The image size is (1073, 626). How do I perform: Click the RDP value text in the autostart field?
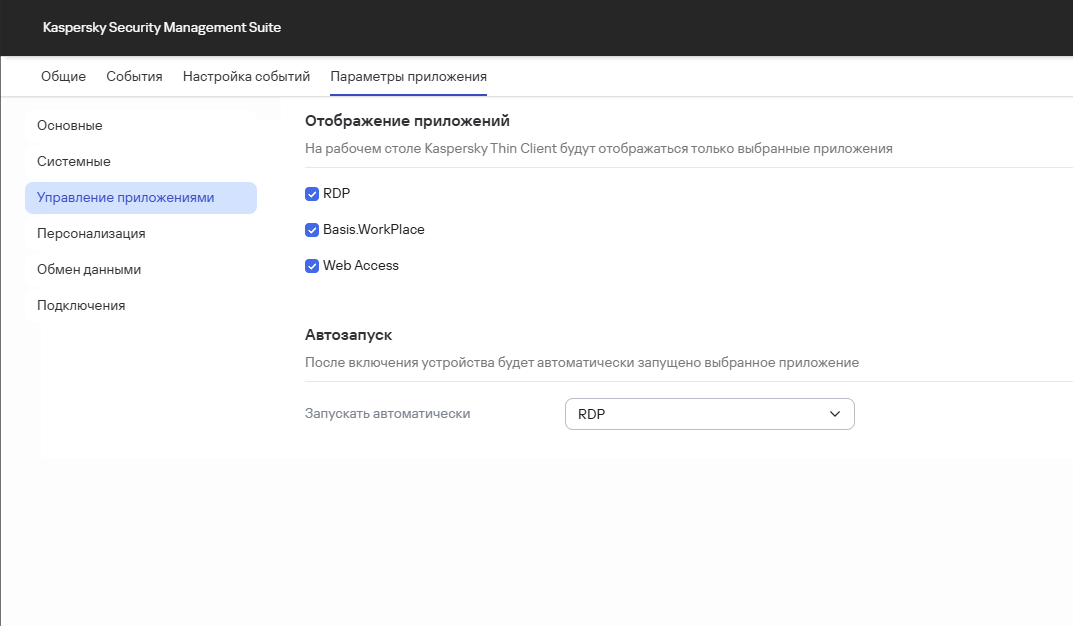click(592, 414)
